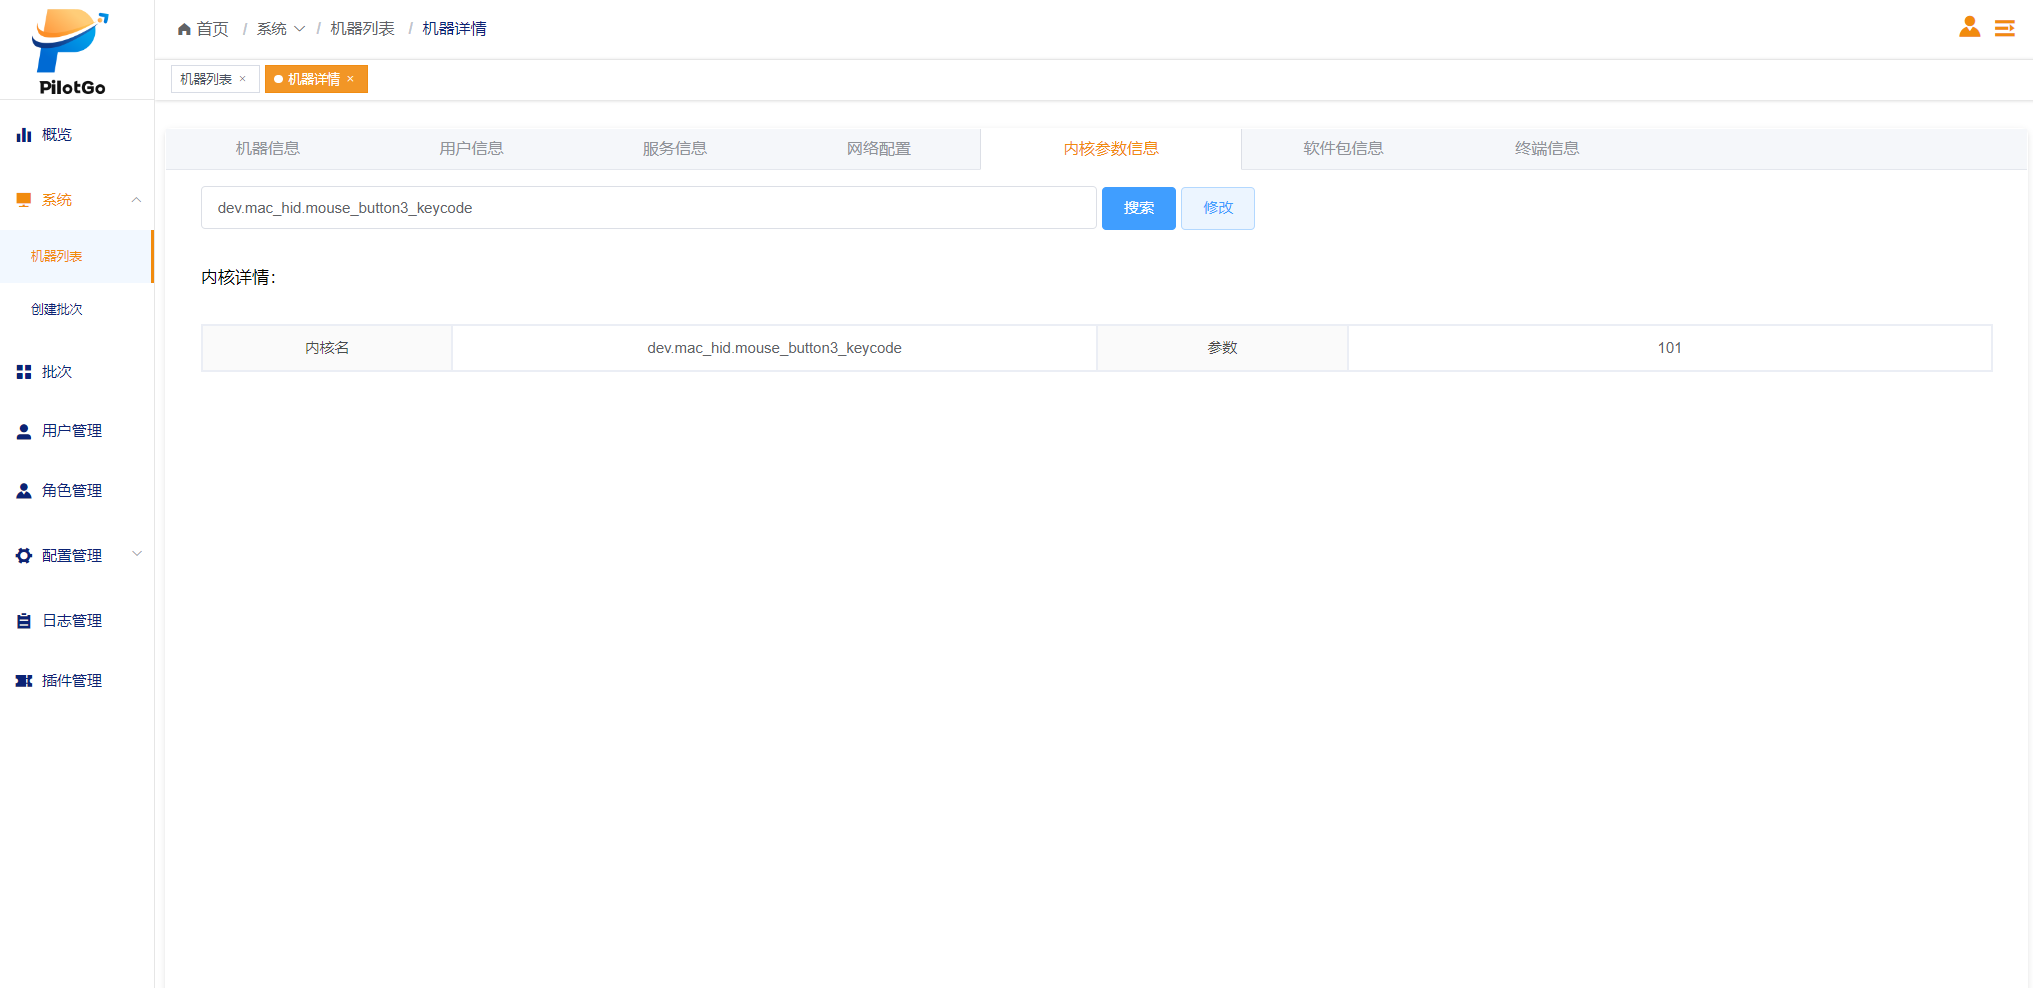Go to 用户管理 user management
Viewport: 2033px width, 988px height.
pos(71,431)
